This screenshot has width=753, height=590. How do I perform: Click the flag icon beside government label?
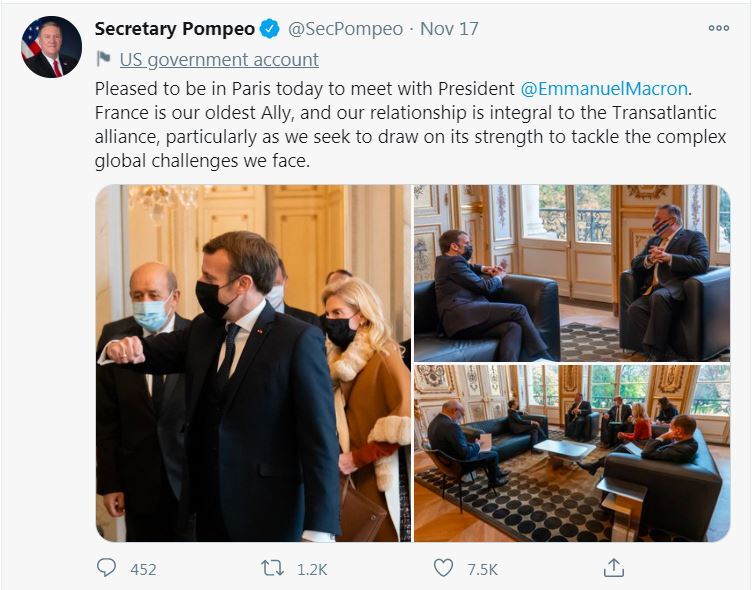[x=104, y=59]
